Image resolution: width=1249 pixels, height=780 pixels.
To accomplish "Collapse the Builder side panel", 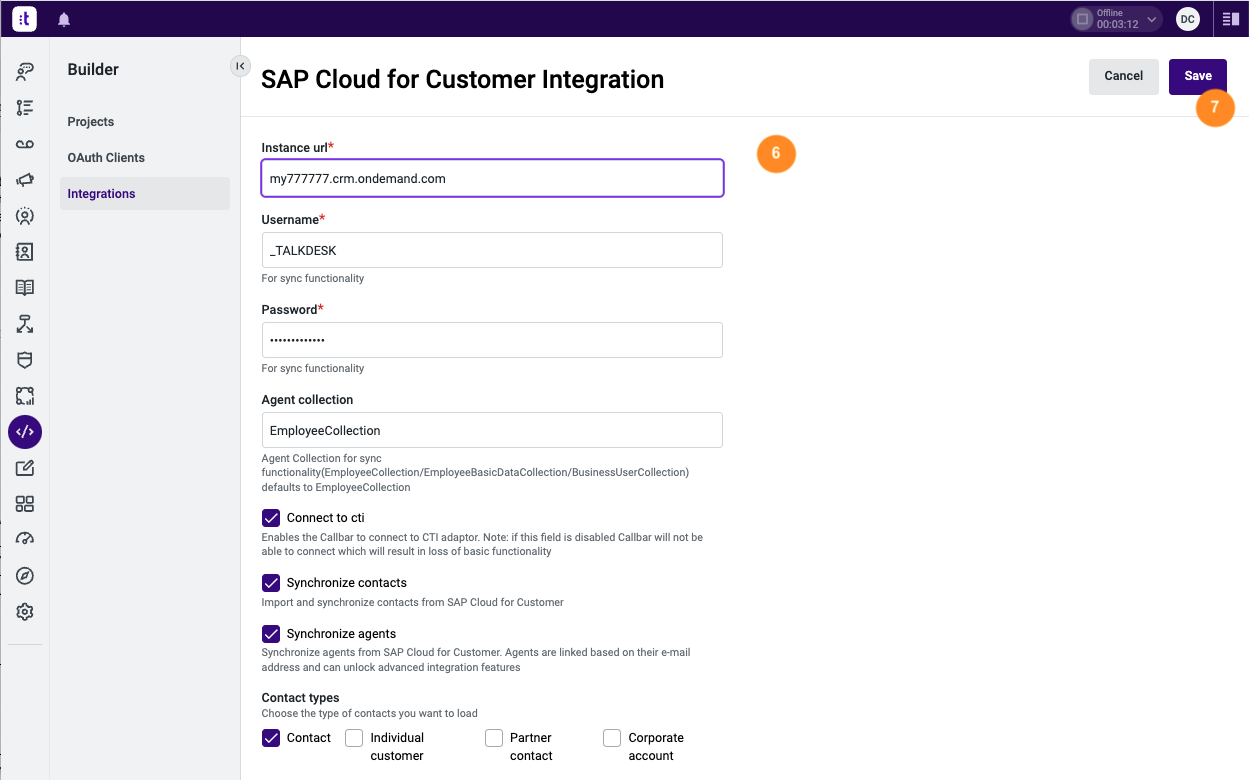I will 240,66.
